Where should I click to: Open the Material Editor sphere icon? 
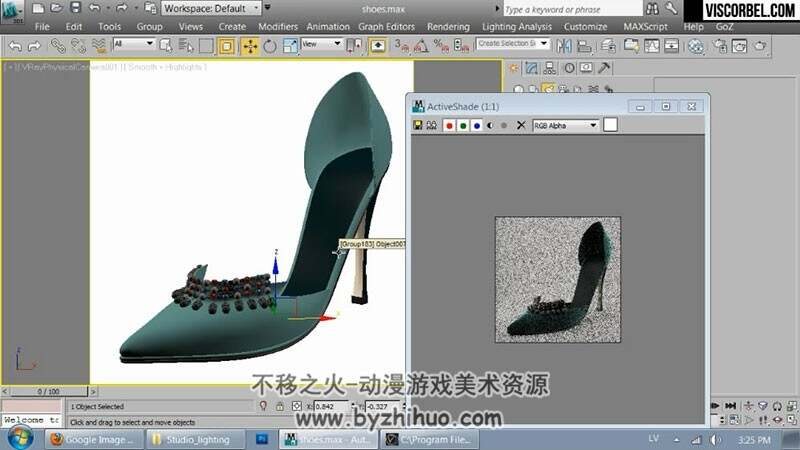[695, 46]
